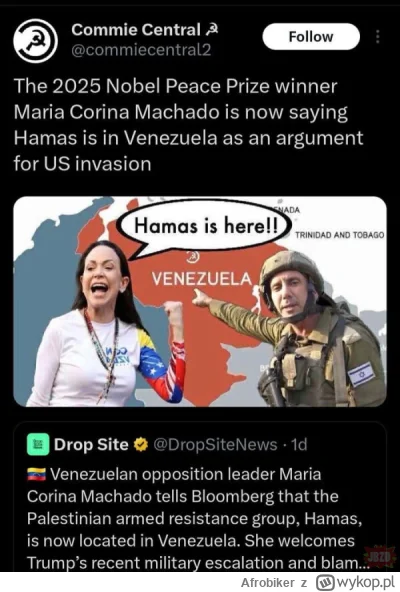Open the @commiecentral2 handle link
Screen dimensions: 400x592
pos(141,50)
